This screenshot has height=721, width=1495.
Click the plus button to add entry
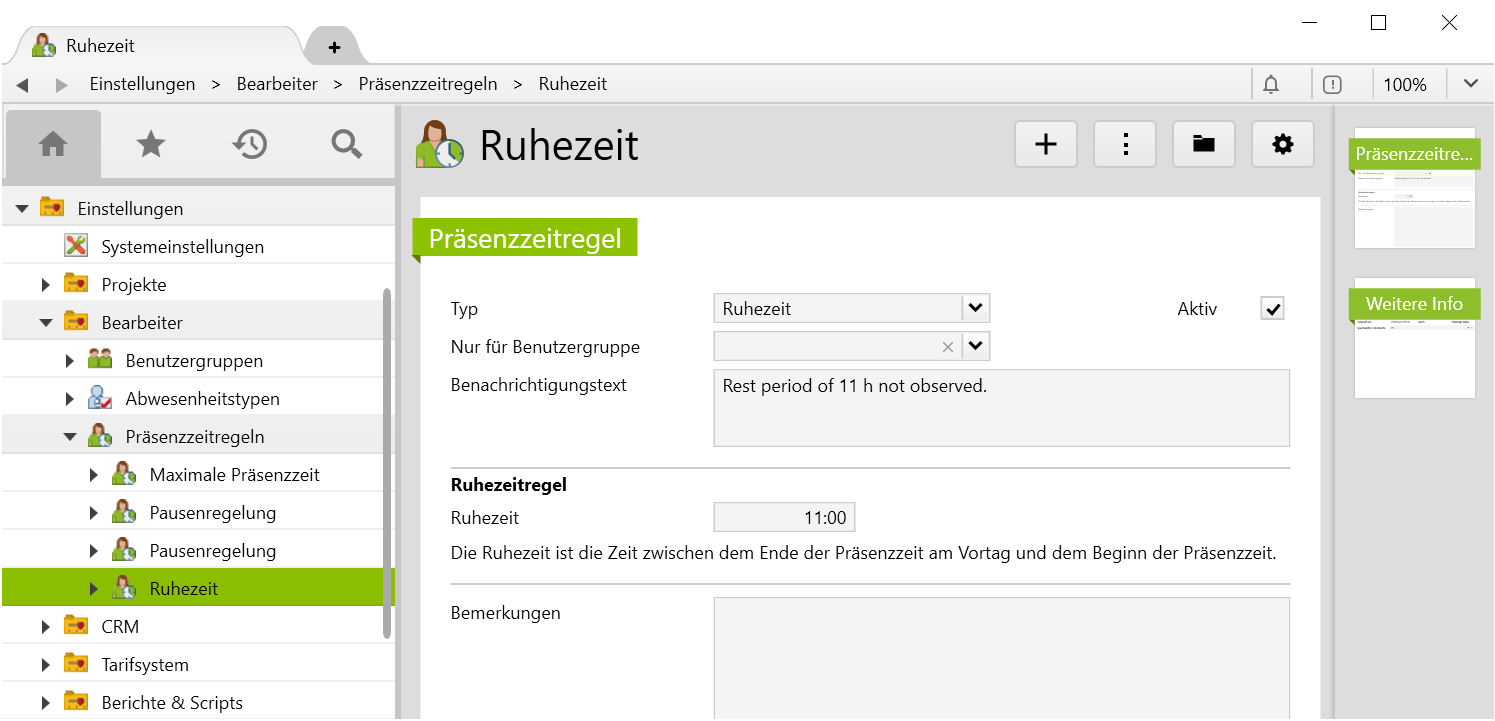[x=1045, y=145]
